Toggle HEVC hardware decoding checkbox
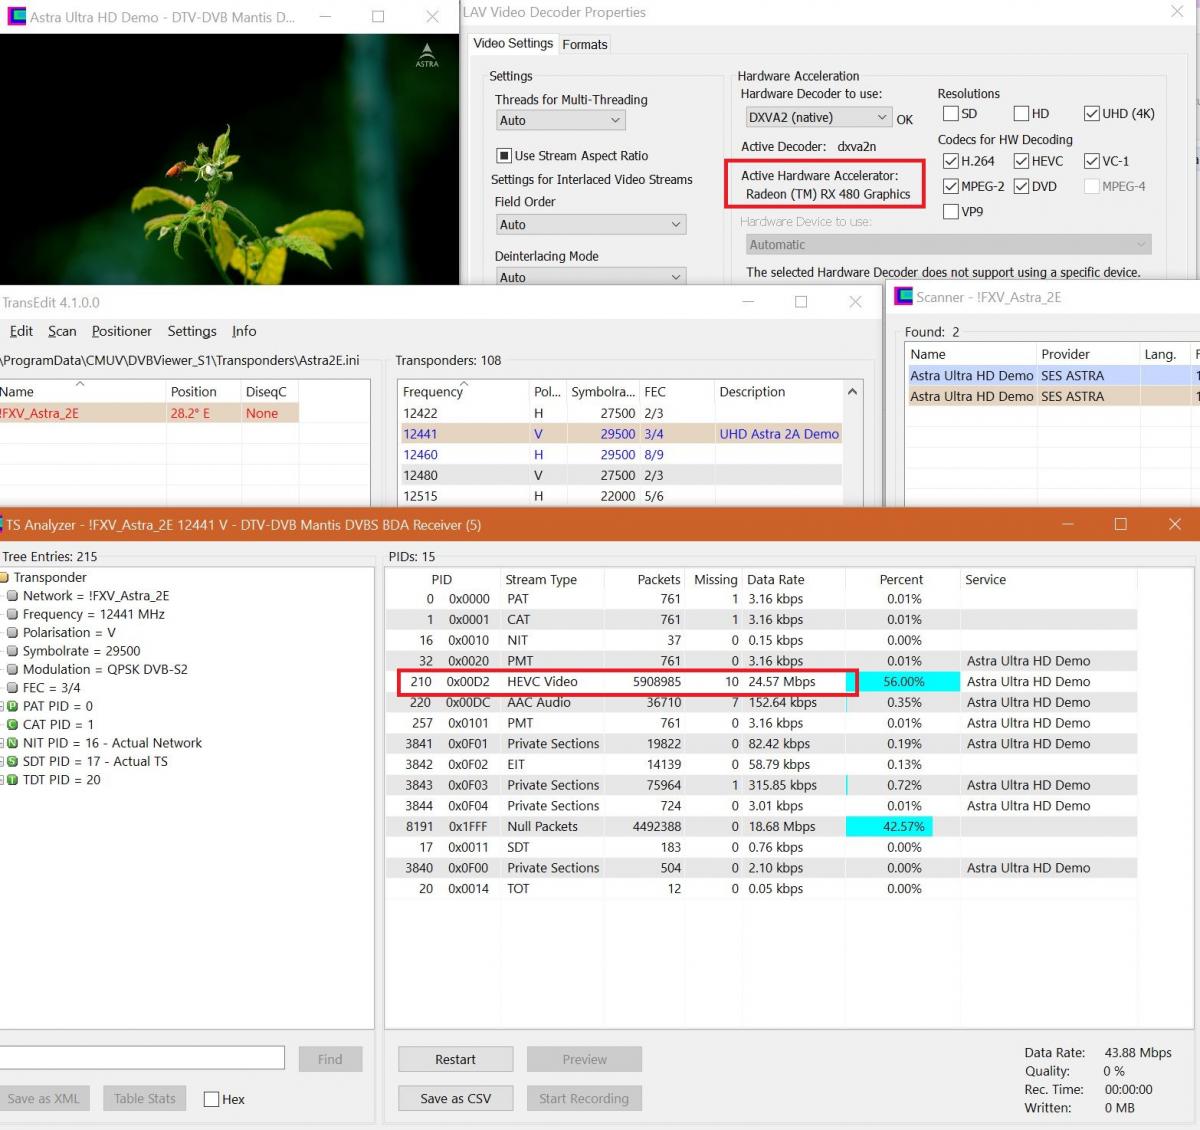This screenshot has height=1130, width=1200. click(1021, 161)
